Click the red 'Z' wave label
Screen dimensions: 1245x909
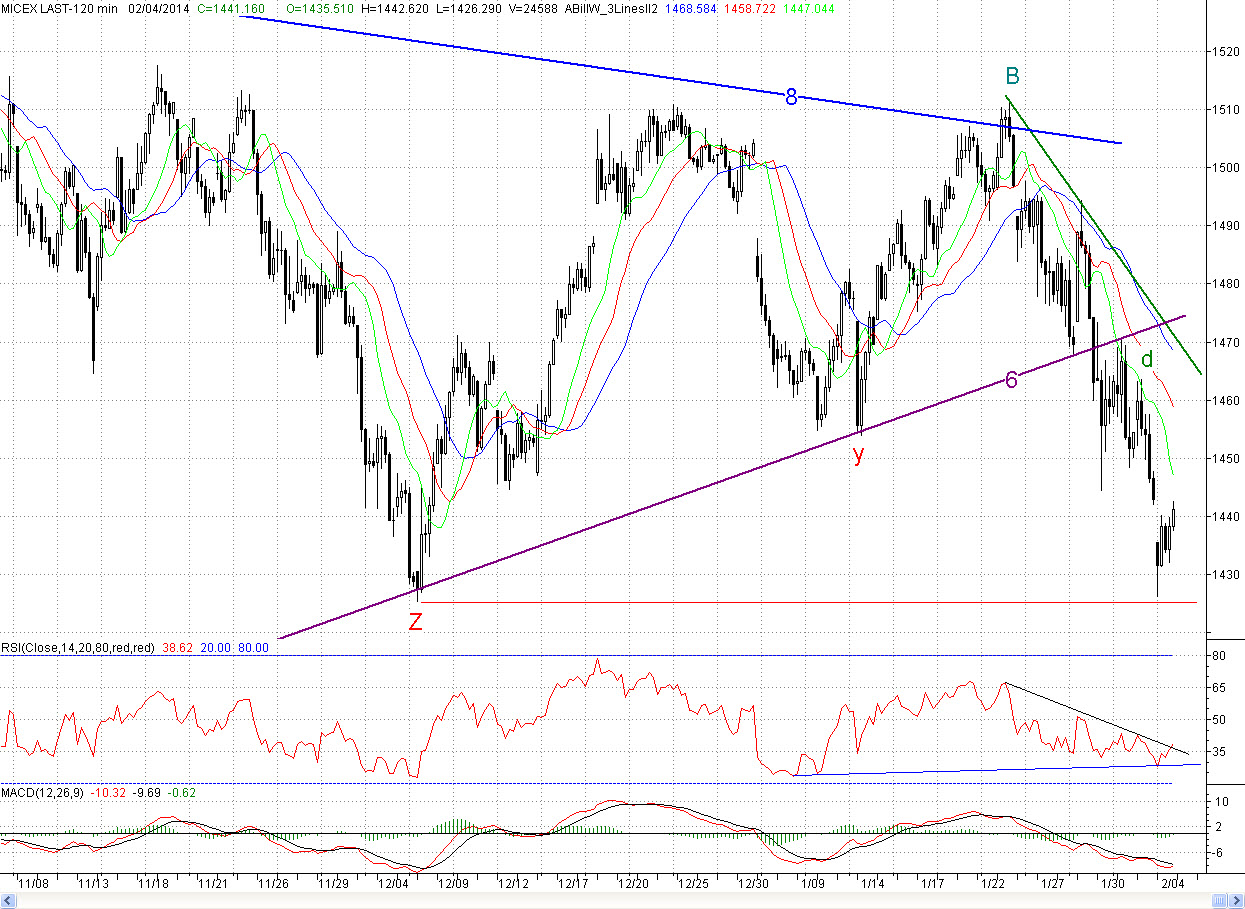415,621
